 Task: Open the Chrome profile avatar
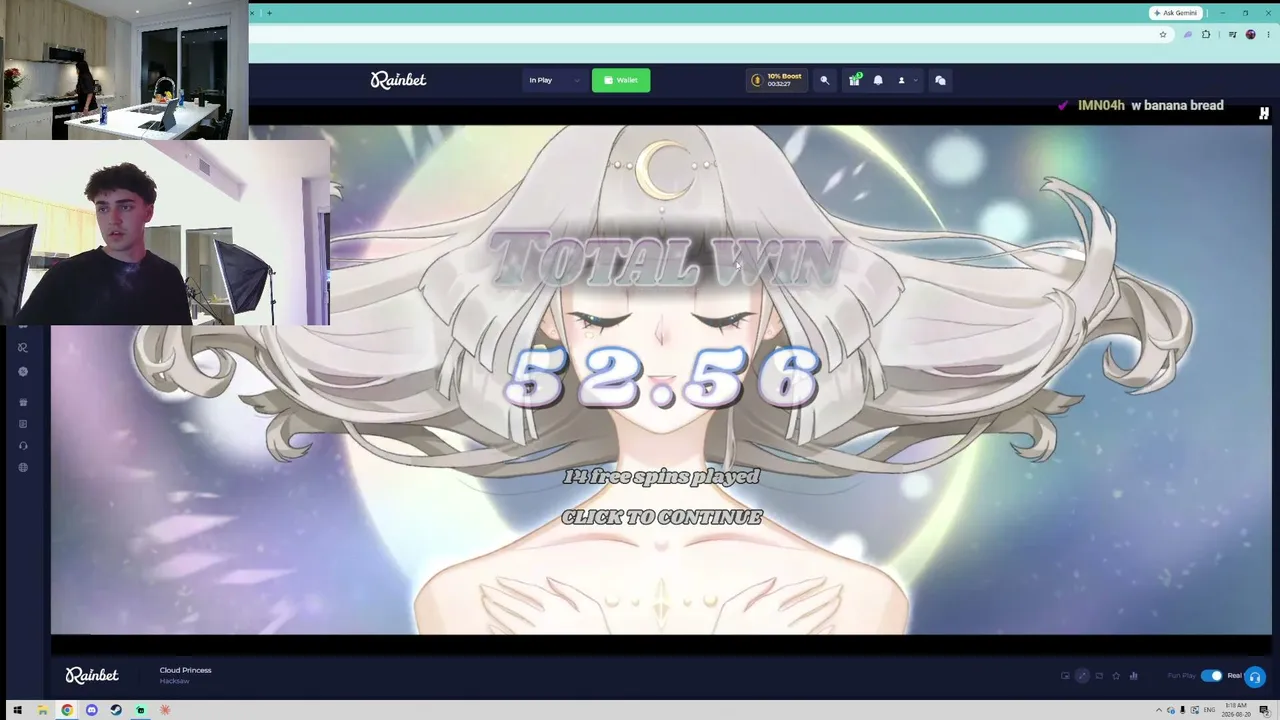(1250, 34)
